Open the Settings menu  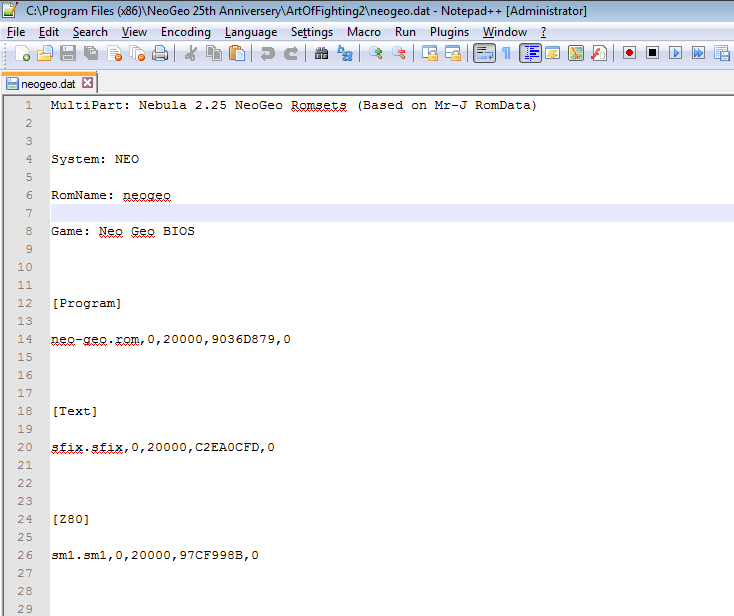(312, 32)
